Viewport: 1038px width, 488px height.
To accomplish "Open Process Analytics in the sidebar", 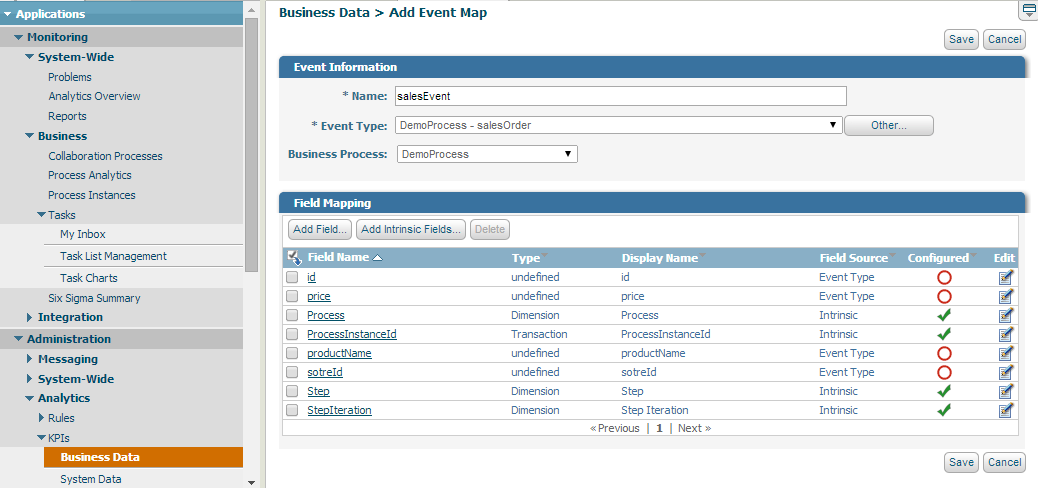I will pyautogui.click(x=90, y=175).
